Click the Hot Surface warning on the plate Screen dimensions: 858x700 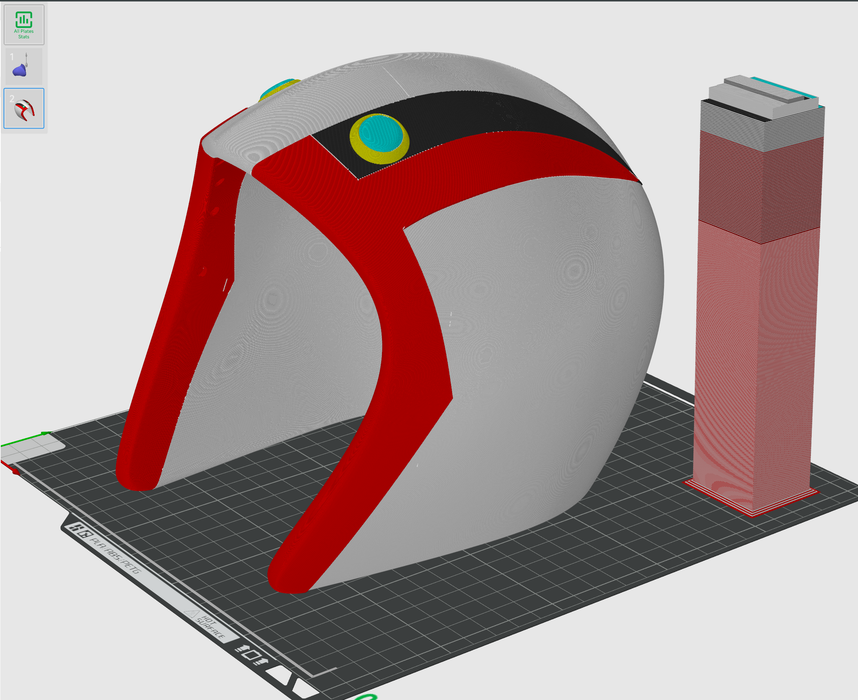pos(211,627)
